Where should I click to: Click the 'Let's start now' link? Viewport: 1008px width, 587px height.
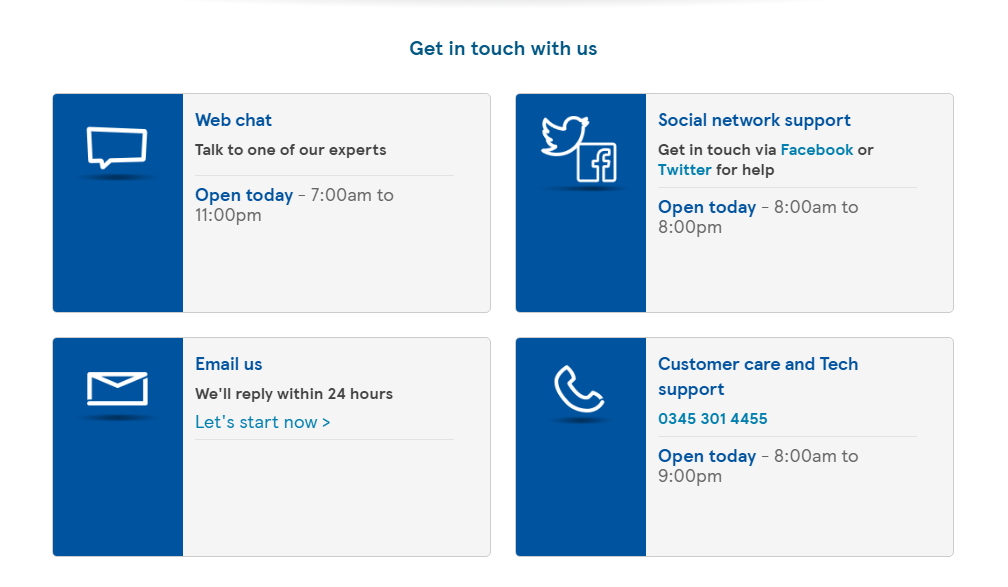click(262, 422)
